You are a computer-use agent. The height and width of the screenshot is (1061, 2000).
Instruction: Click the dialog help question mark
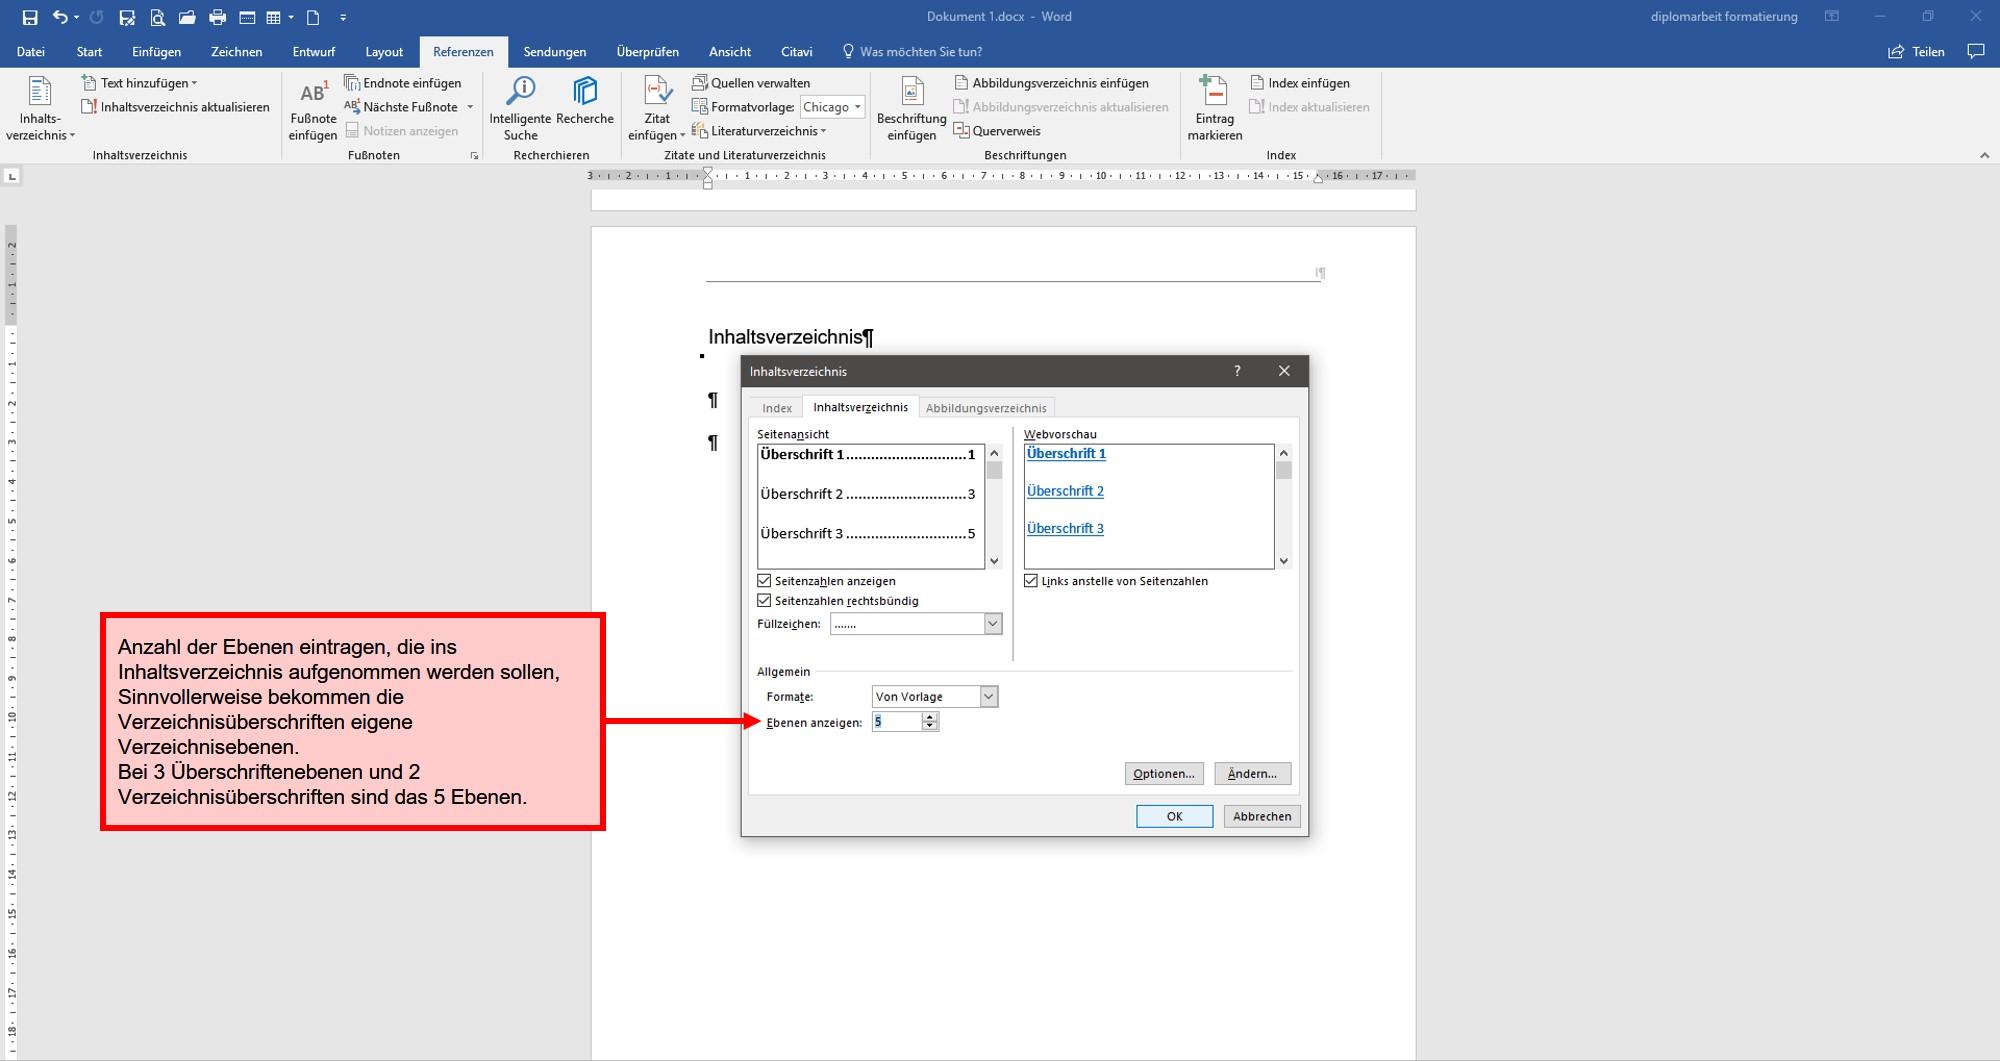[x=1237, y=371]
